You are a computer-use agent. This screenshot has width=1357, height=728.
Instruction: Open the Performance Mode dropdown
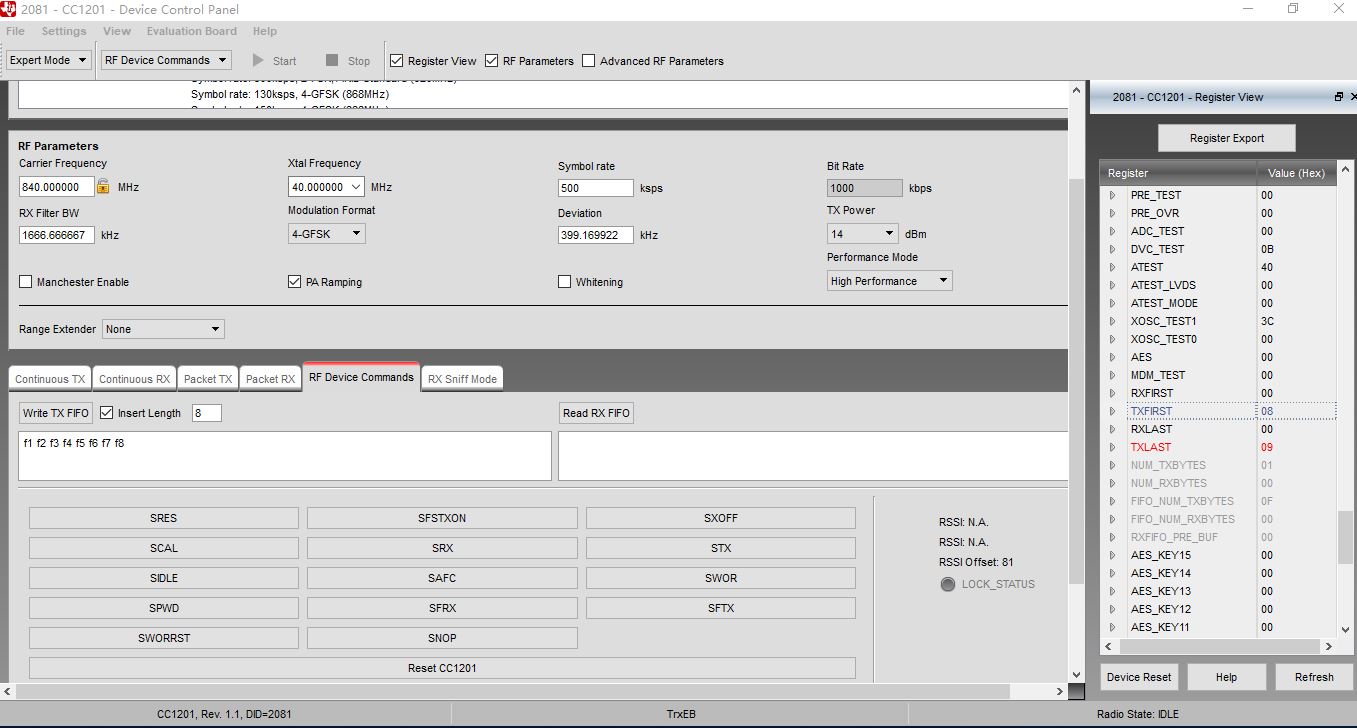pyautogui.click(x=890, y=281)
